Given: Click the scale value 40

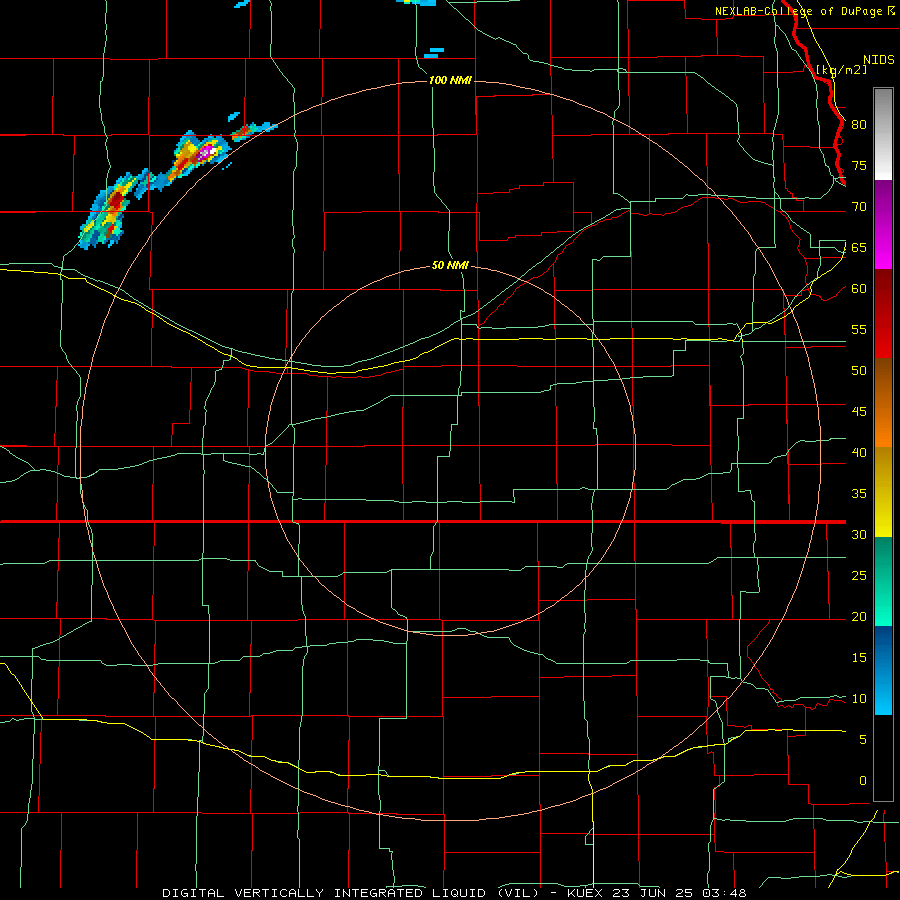Looking at the screenshot, I should pyautogui.click(x=859, y=452).
